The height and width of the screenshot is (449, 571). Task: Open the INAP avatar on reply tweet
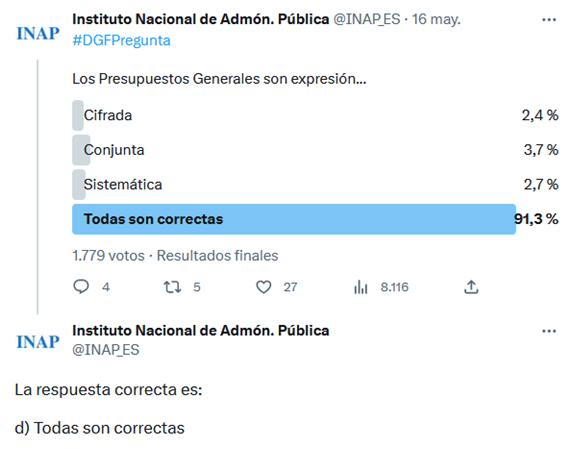click(x=38, y=342)
